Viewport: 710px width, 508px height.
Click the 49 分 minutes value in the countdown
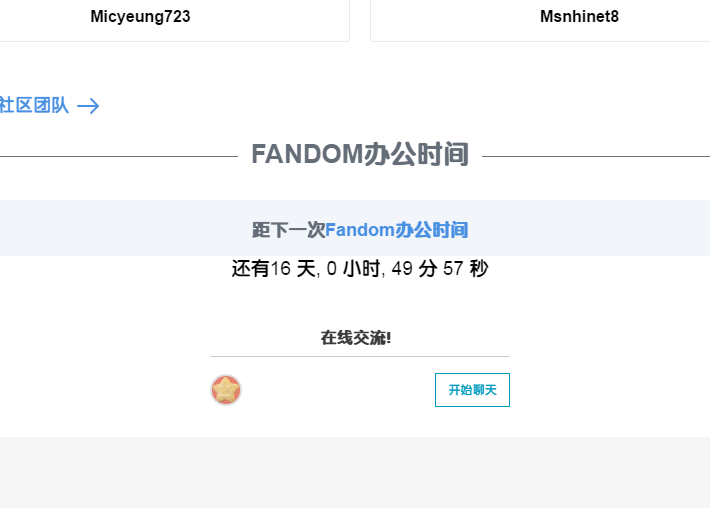click(x=414, y=268)
